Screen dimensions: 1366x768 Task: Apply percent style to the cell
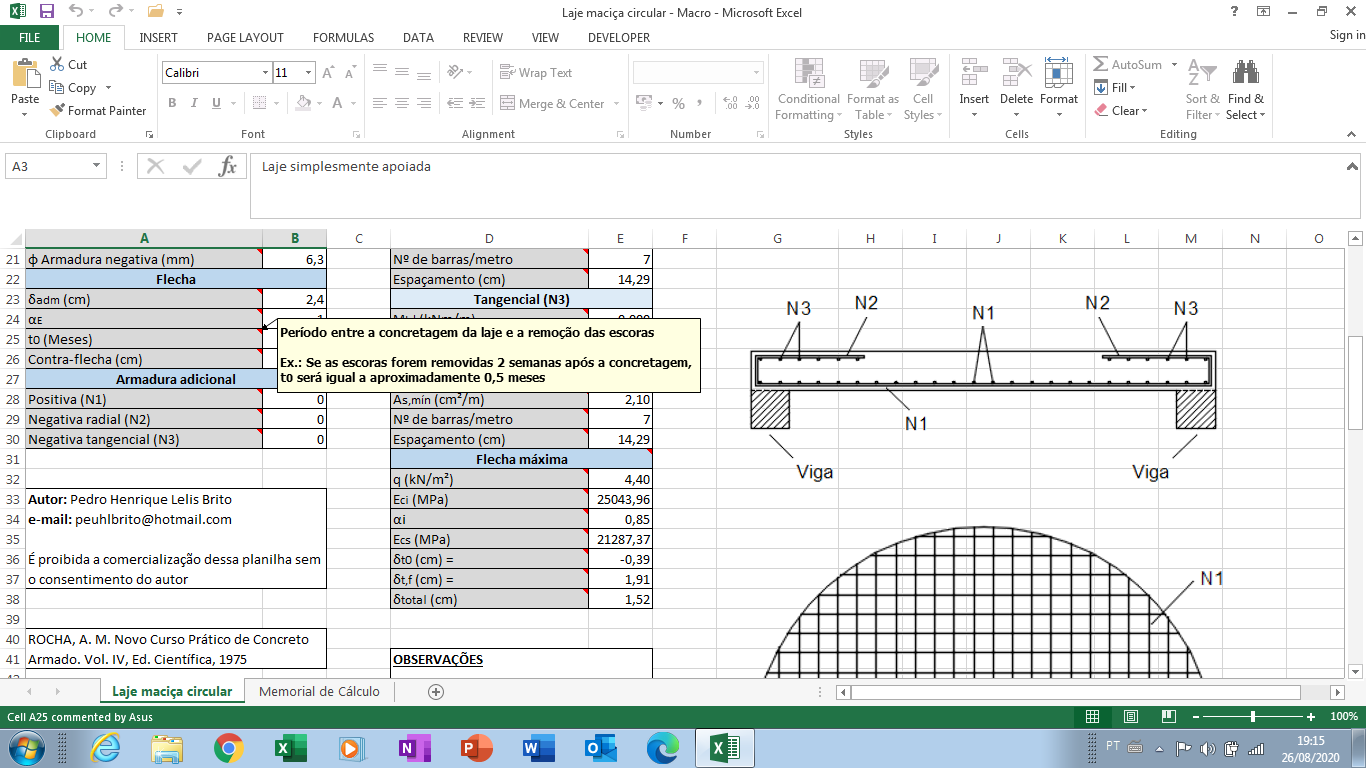tap(678, 103)
